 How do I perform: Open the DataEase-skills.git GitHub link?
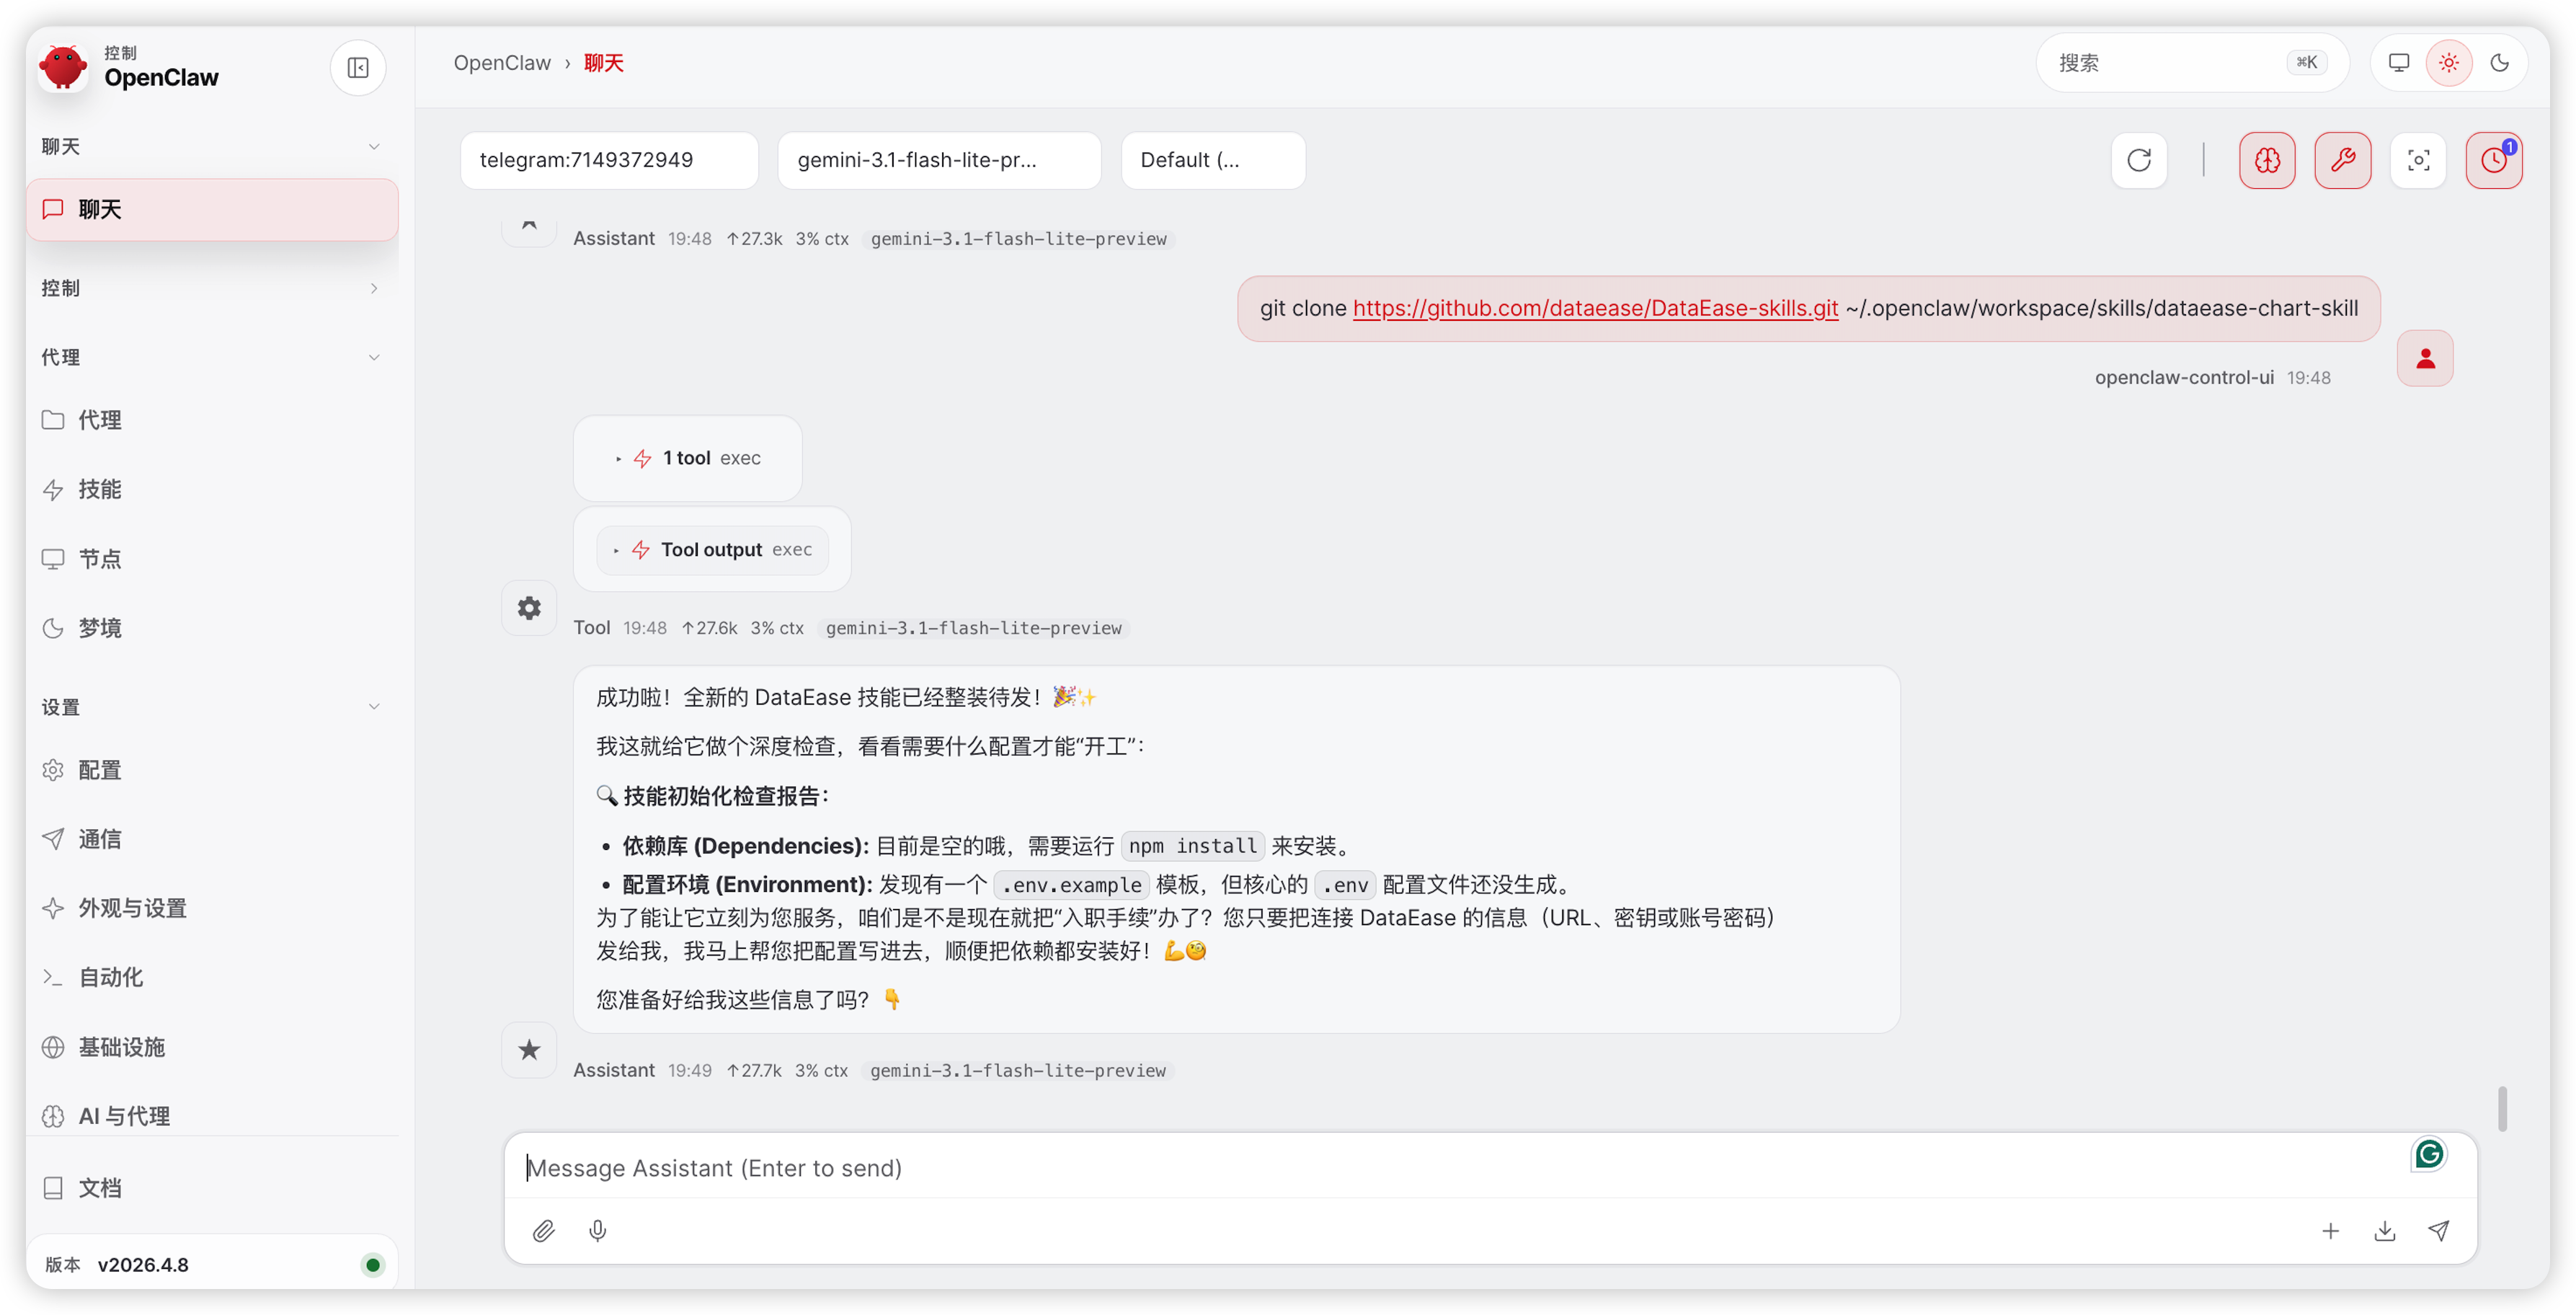click(x=1595, y=308)
